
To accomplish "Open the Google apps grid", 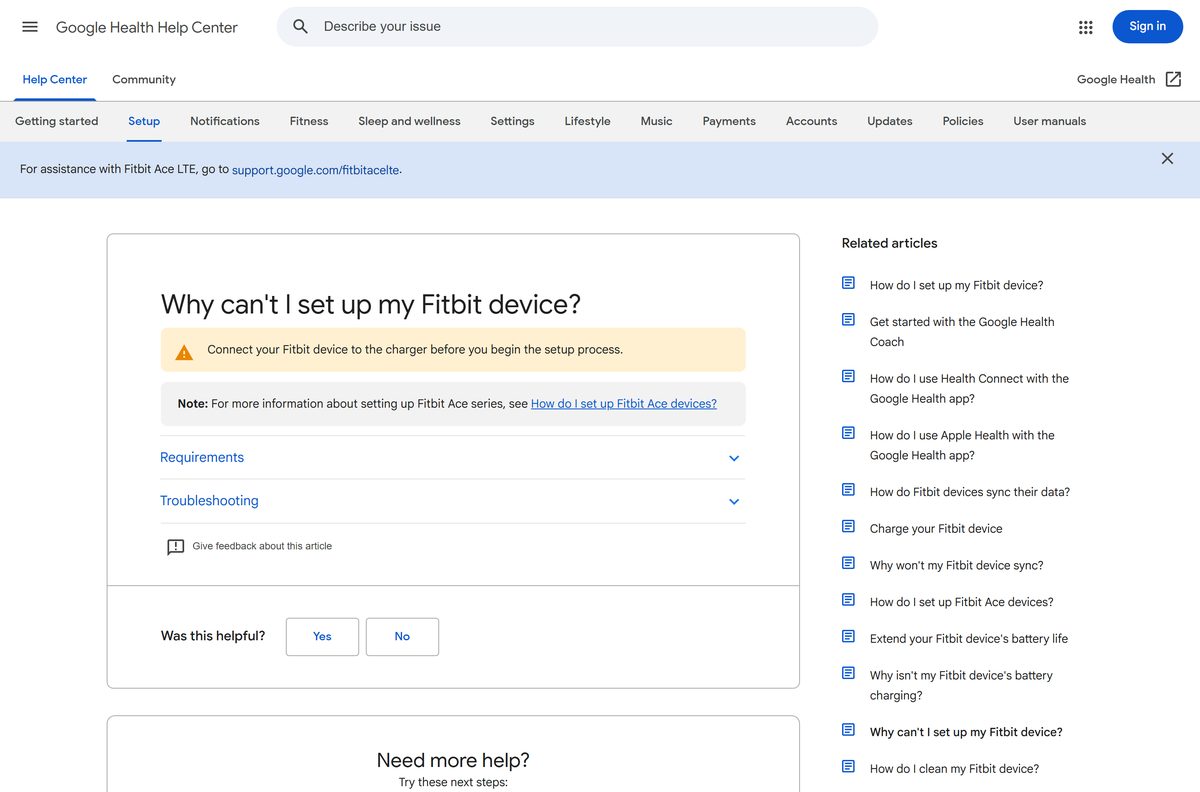I will [1086, 27].
